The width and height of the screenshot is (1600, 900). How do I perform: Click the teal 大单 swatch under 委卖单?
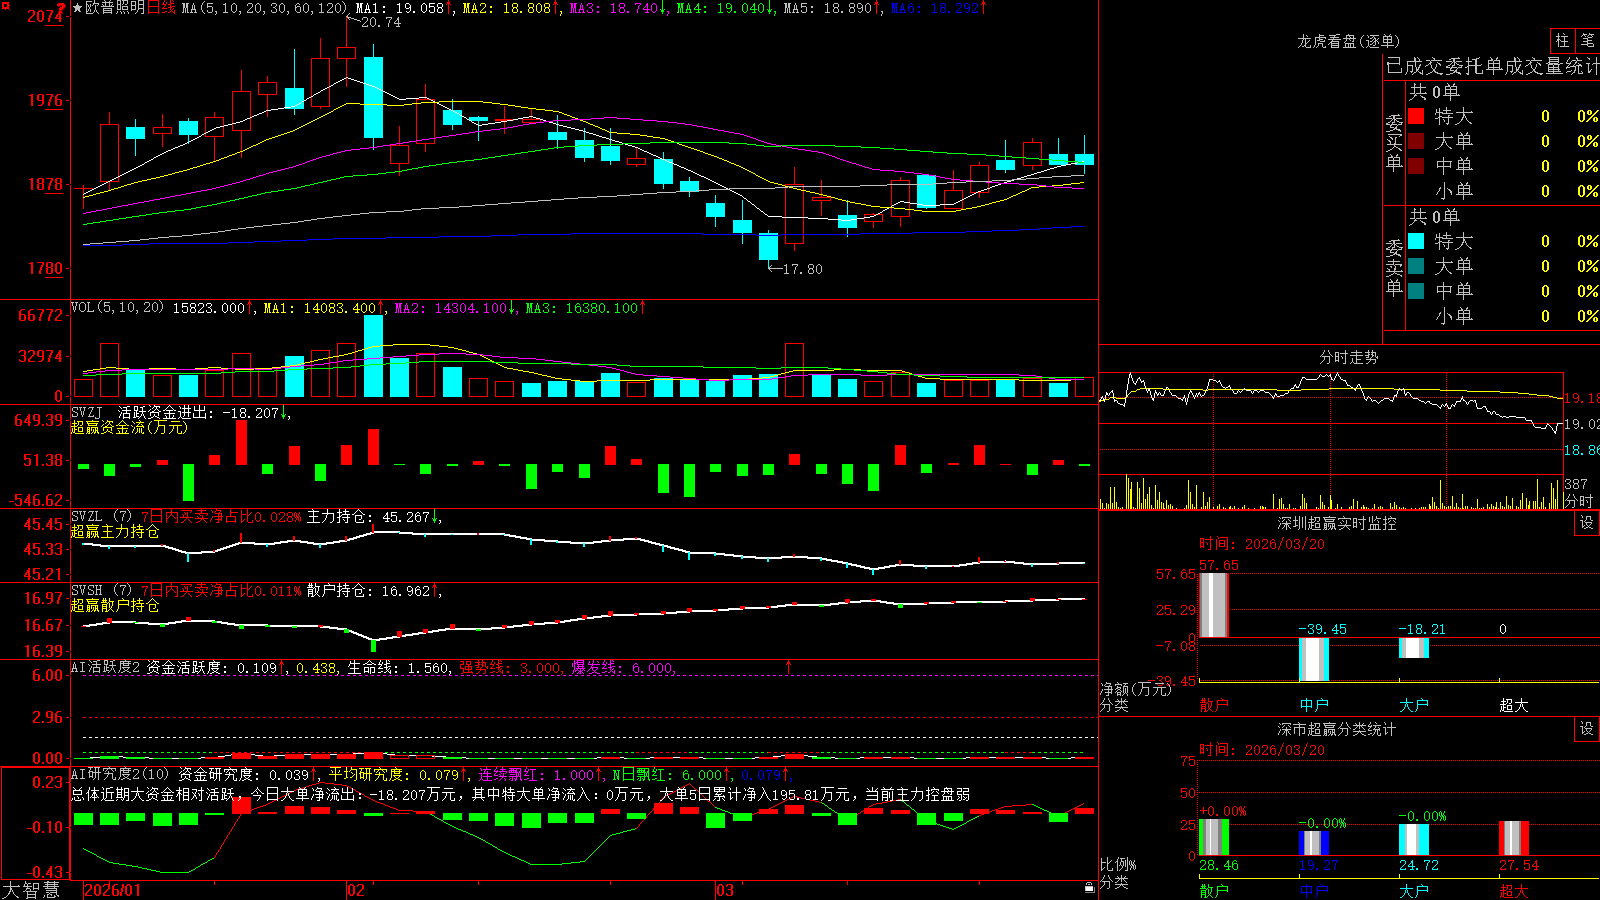click(x=1416, y=266)
